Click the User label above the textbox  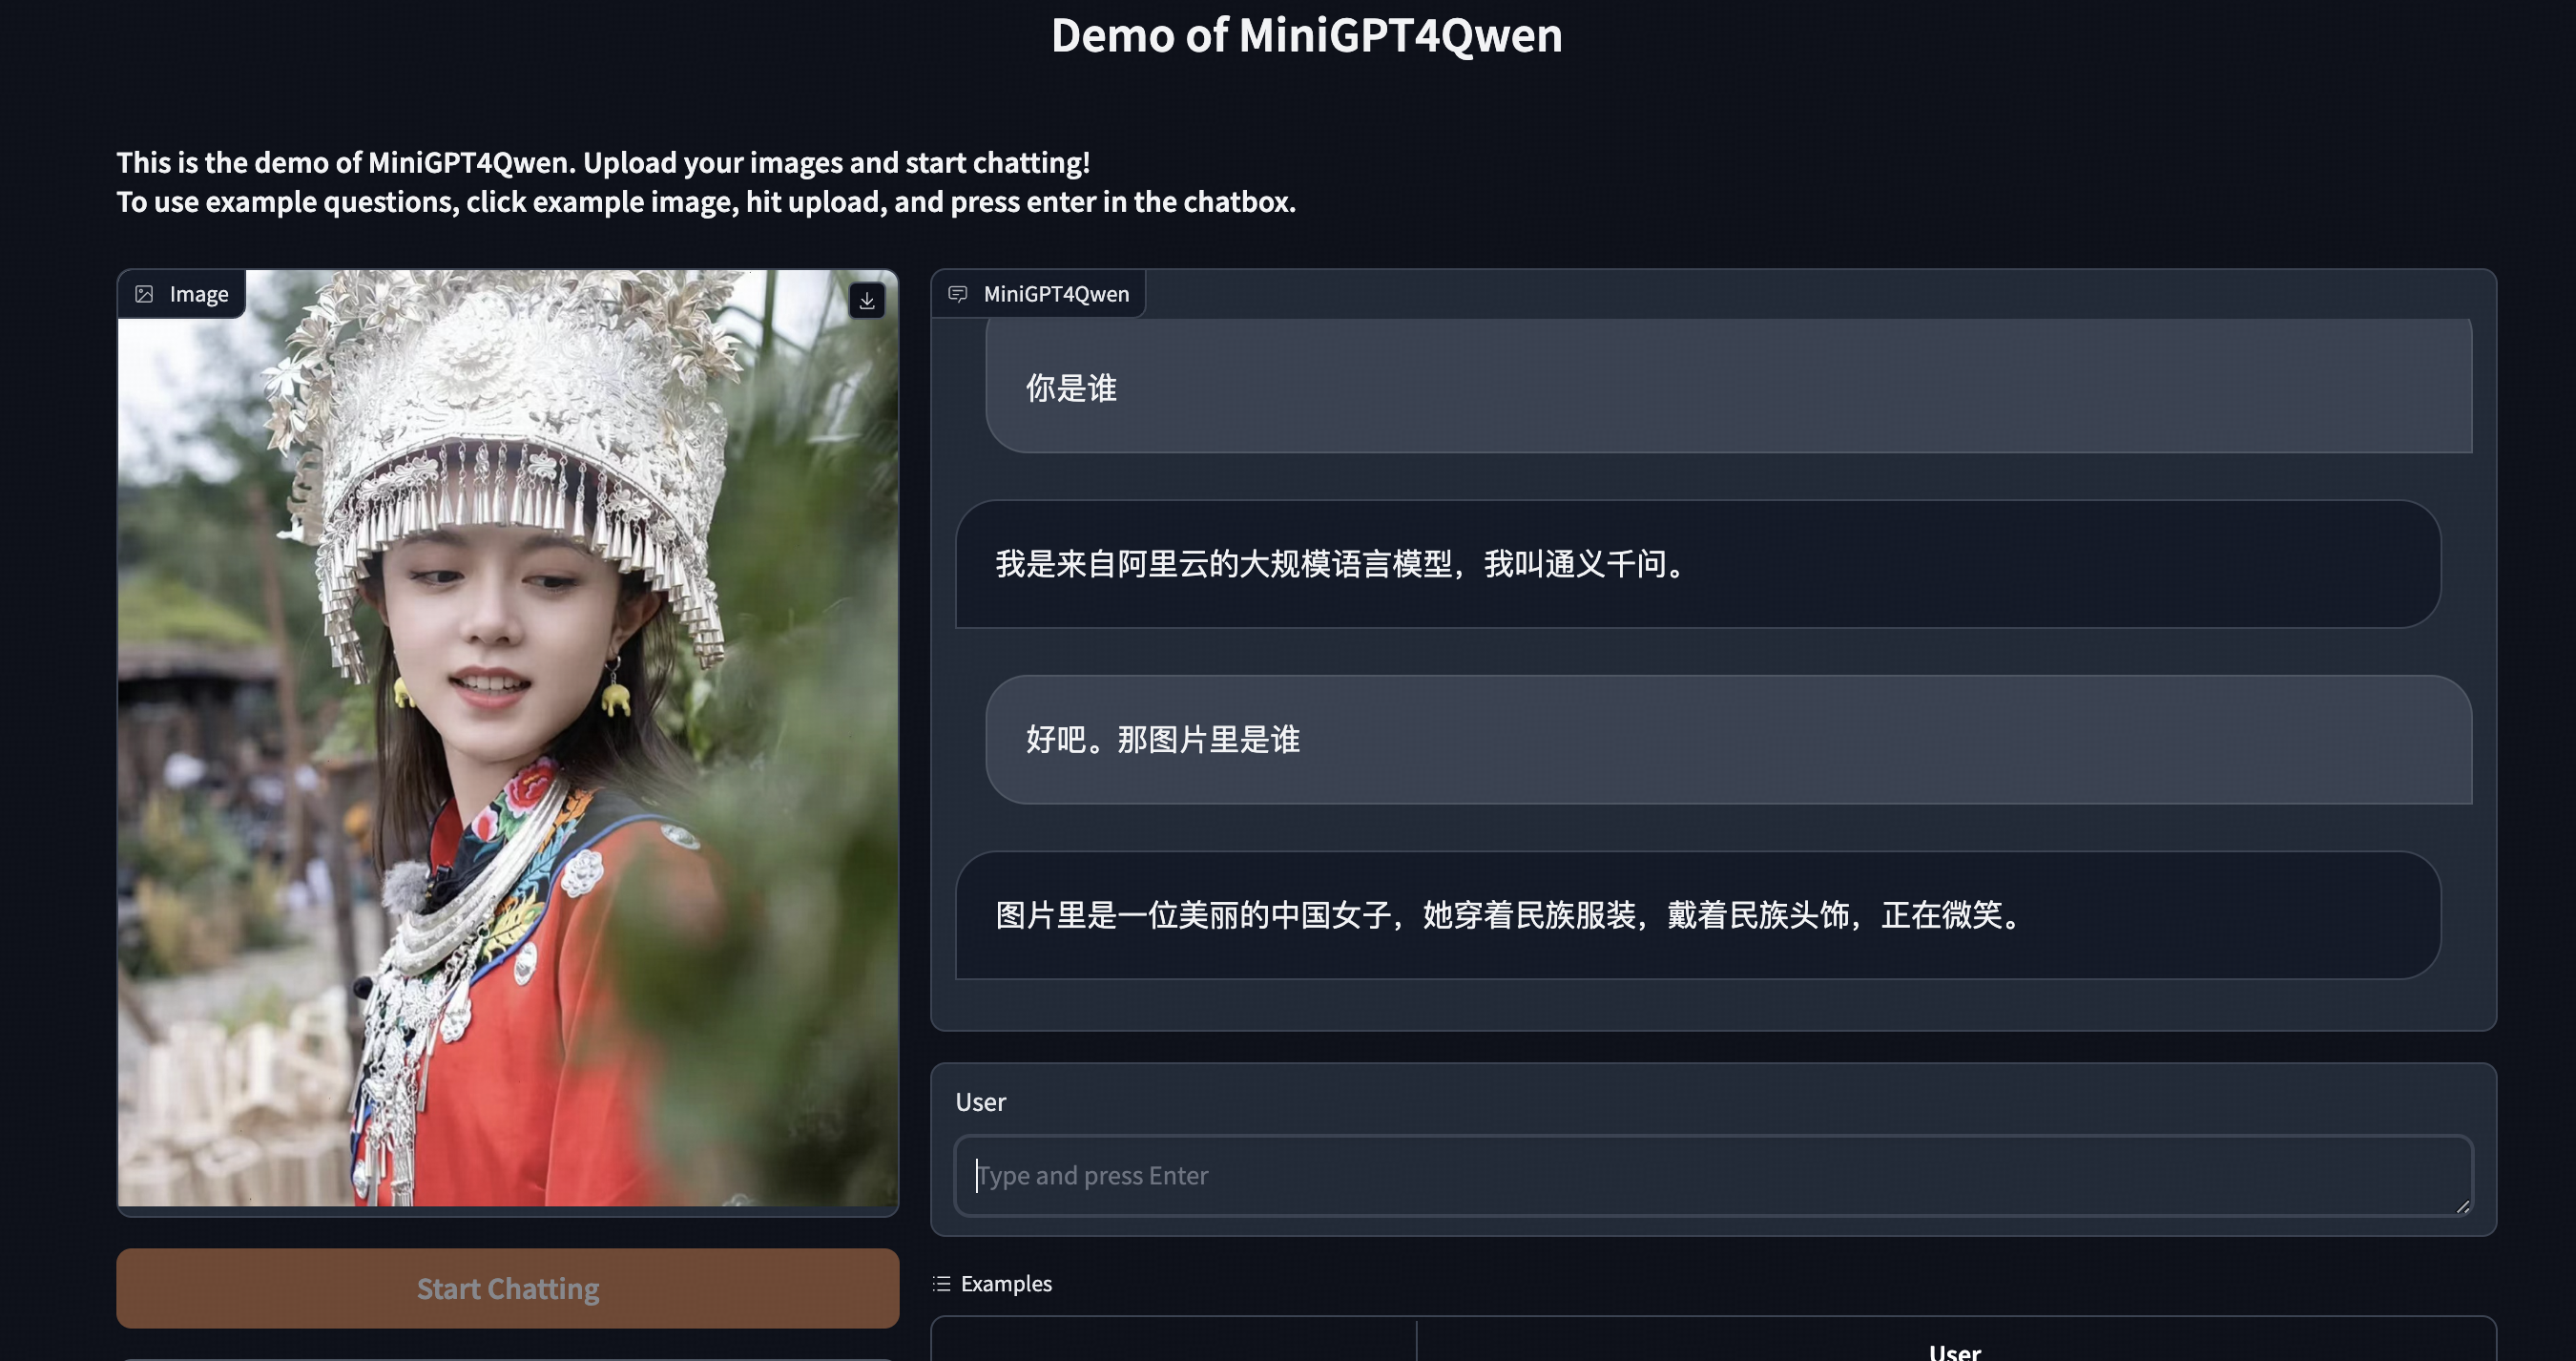click(980, 1102)
